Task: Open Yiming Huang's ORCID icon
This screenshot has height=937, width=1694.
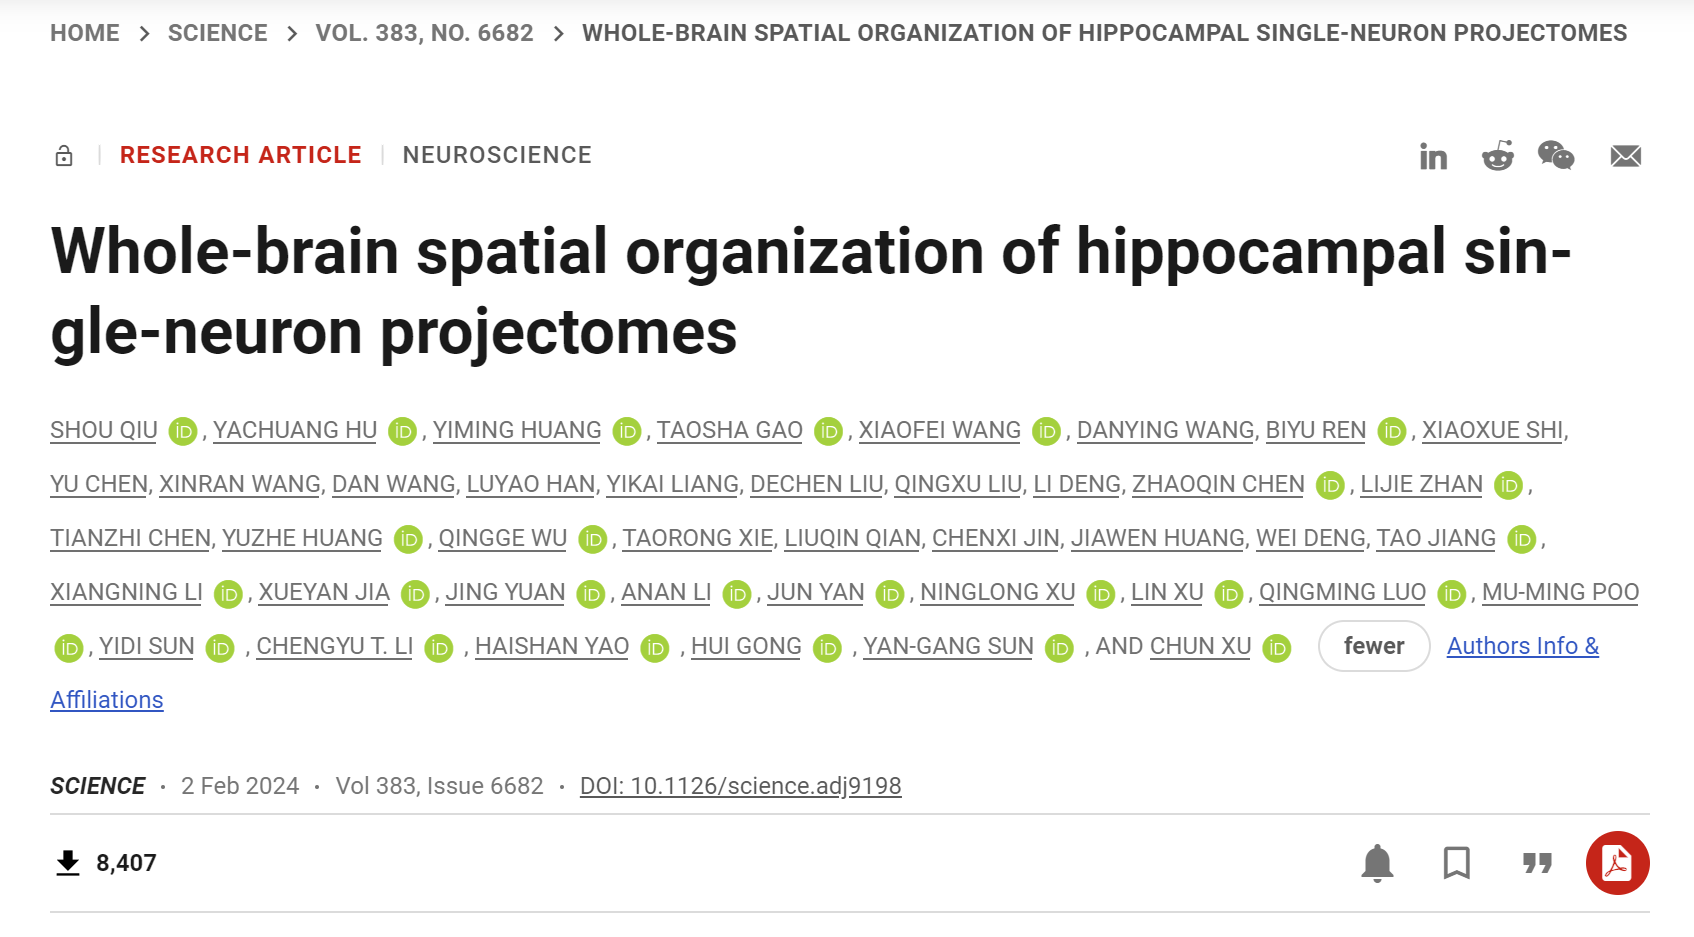Action: coord(627,431)
